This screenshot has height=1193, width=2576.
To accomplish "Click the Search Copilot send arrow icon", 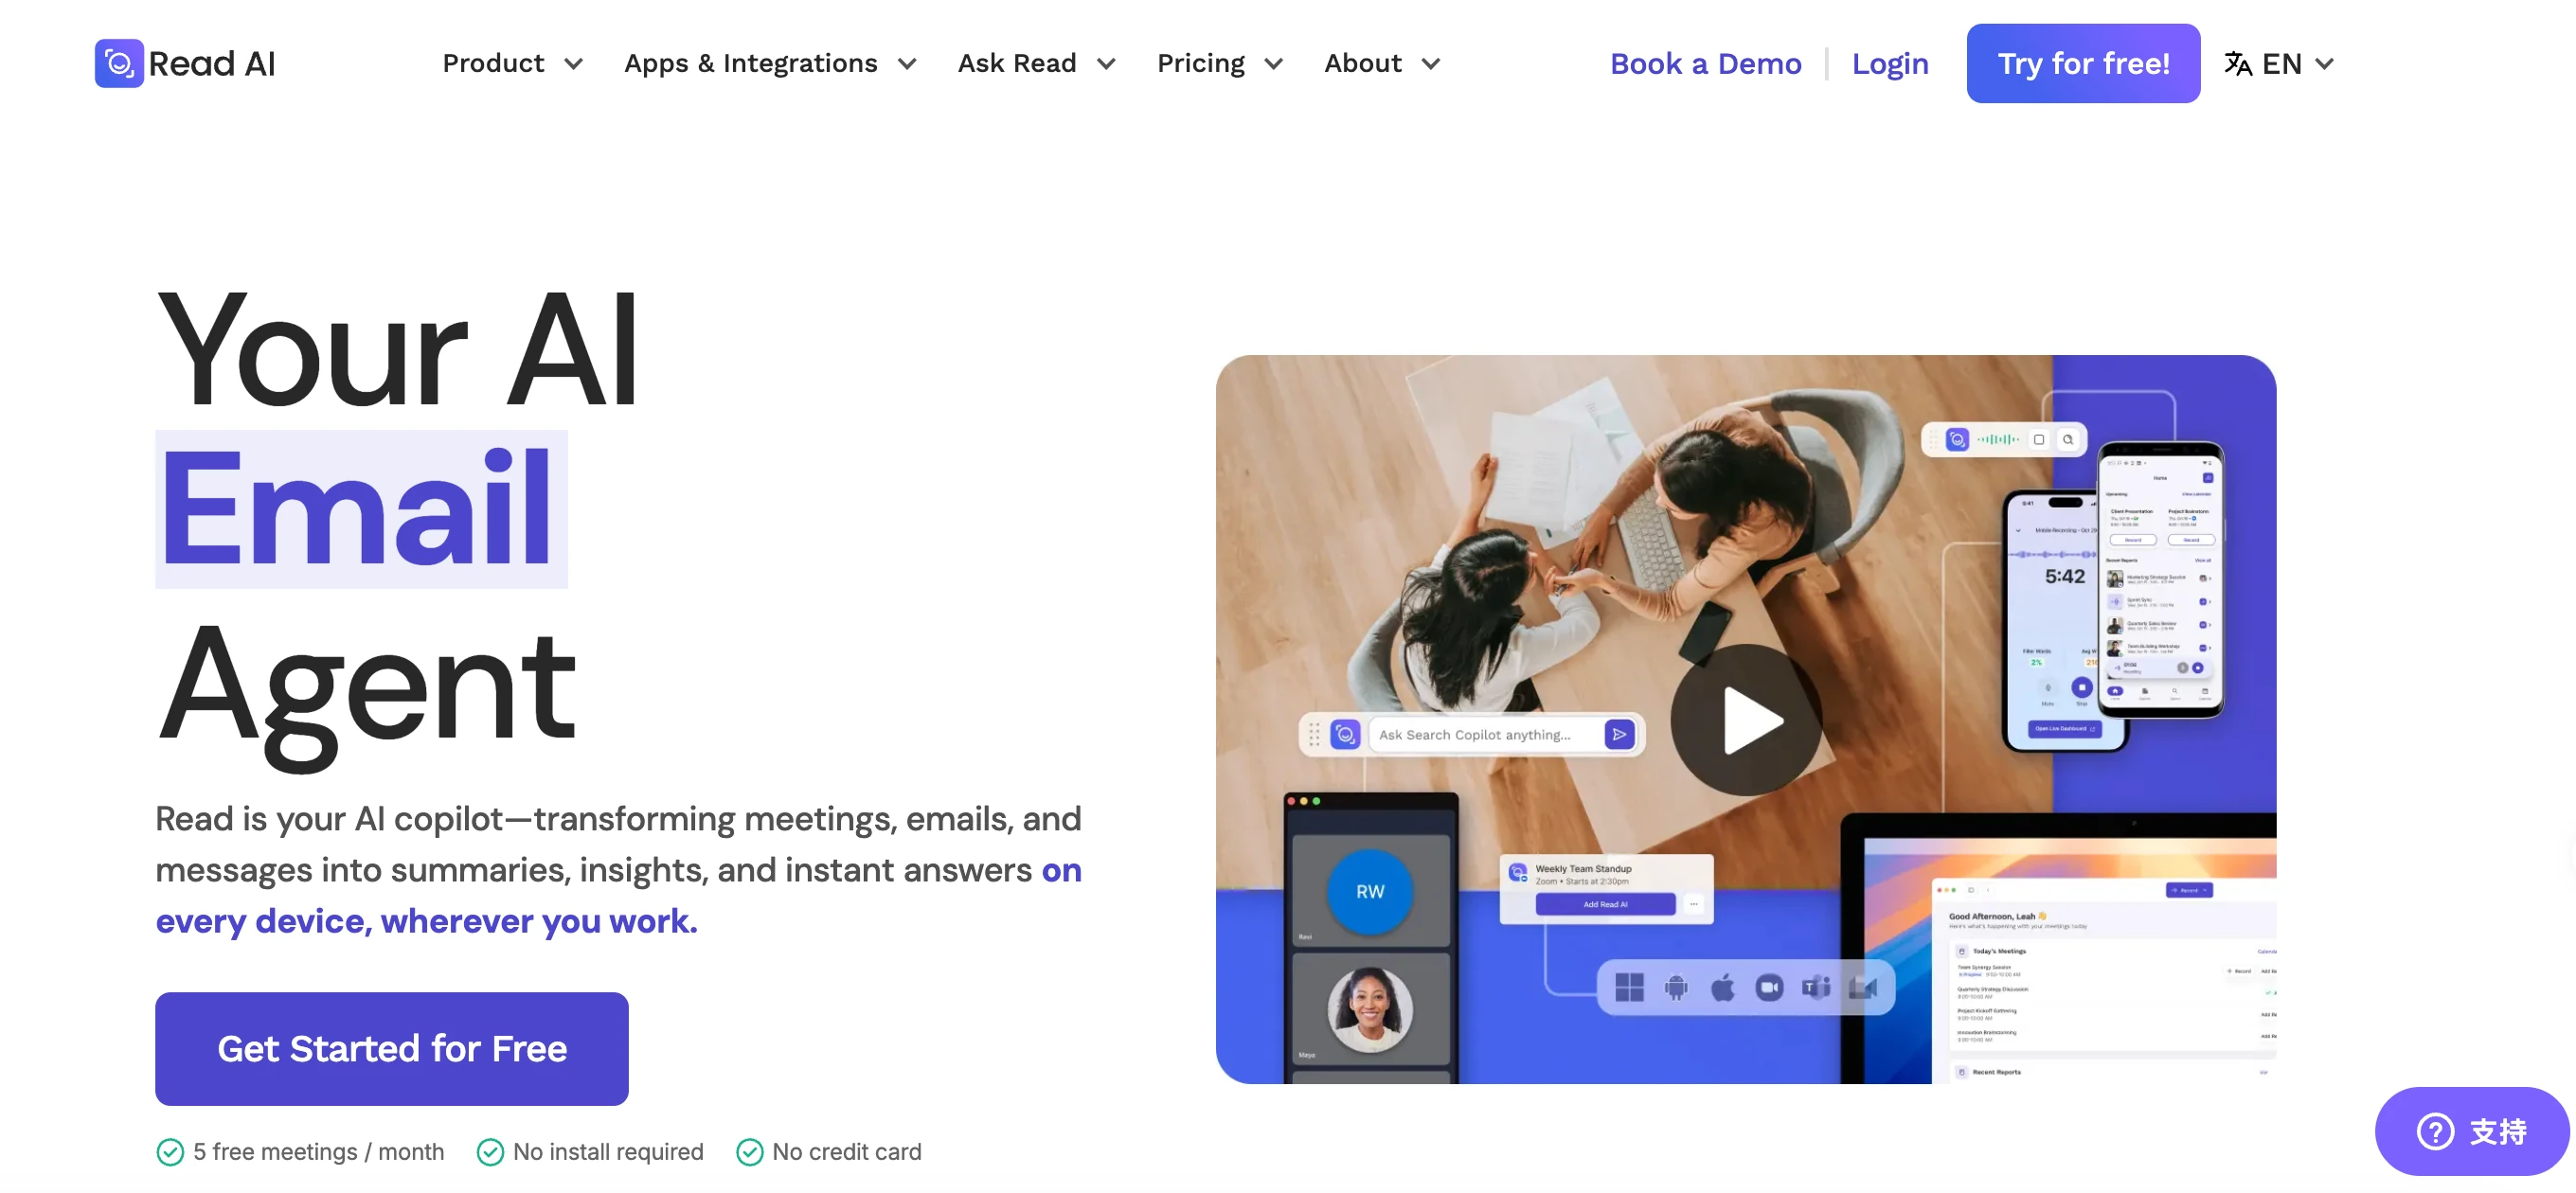I will click(x=1619, y=734).
